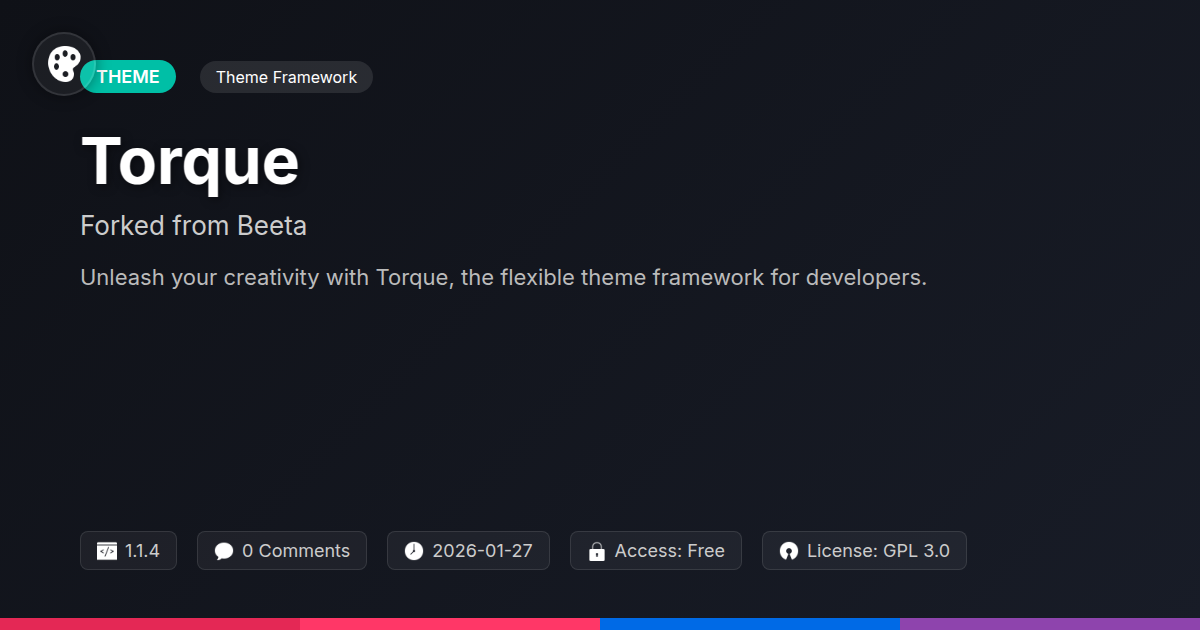This screenshot has width=1200, height=630.
Task: Click the Access: Free label
Action: click(669, 551)
